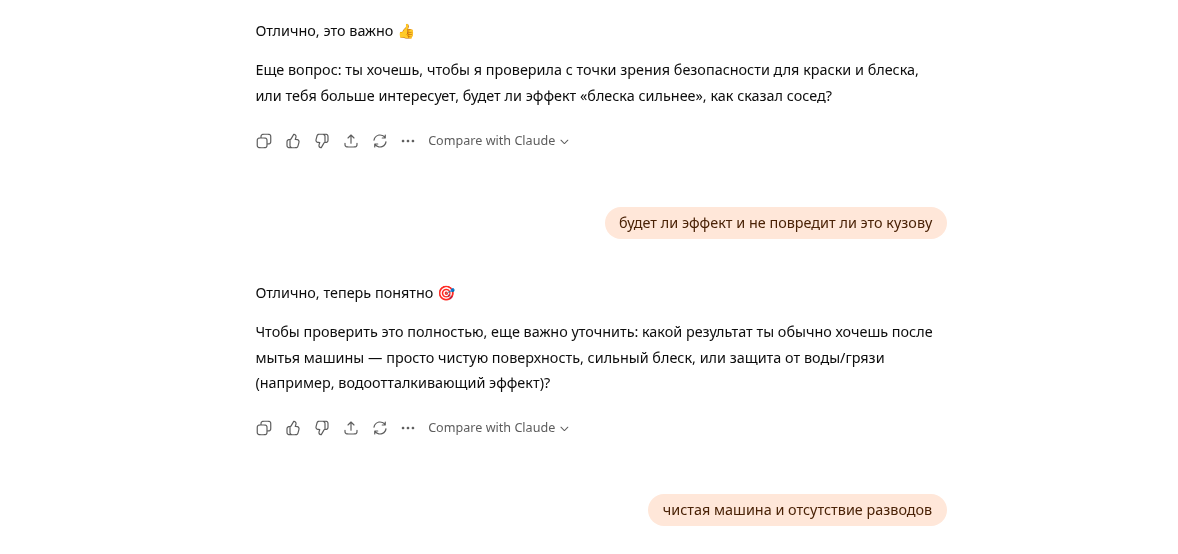Click the text «Отлично, это важно»

324,31
